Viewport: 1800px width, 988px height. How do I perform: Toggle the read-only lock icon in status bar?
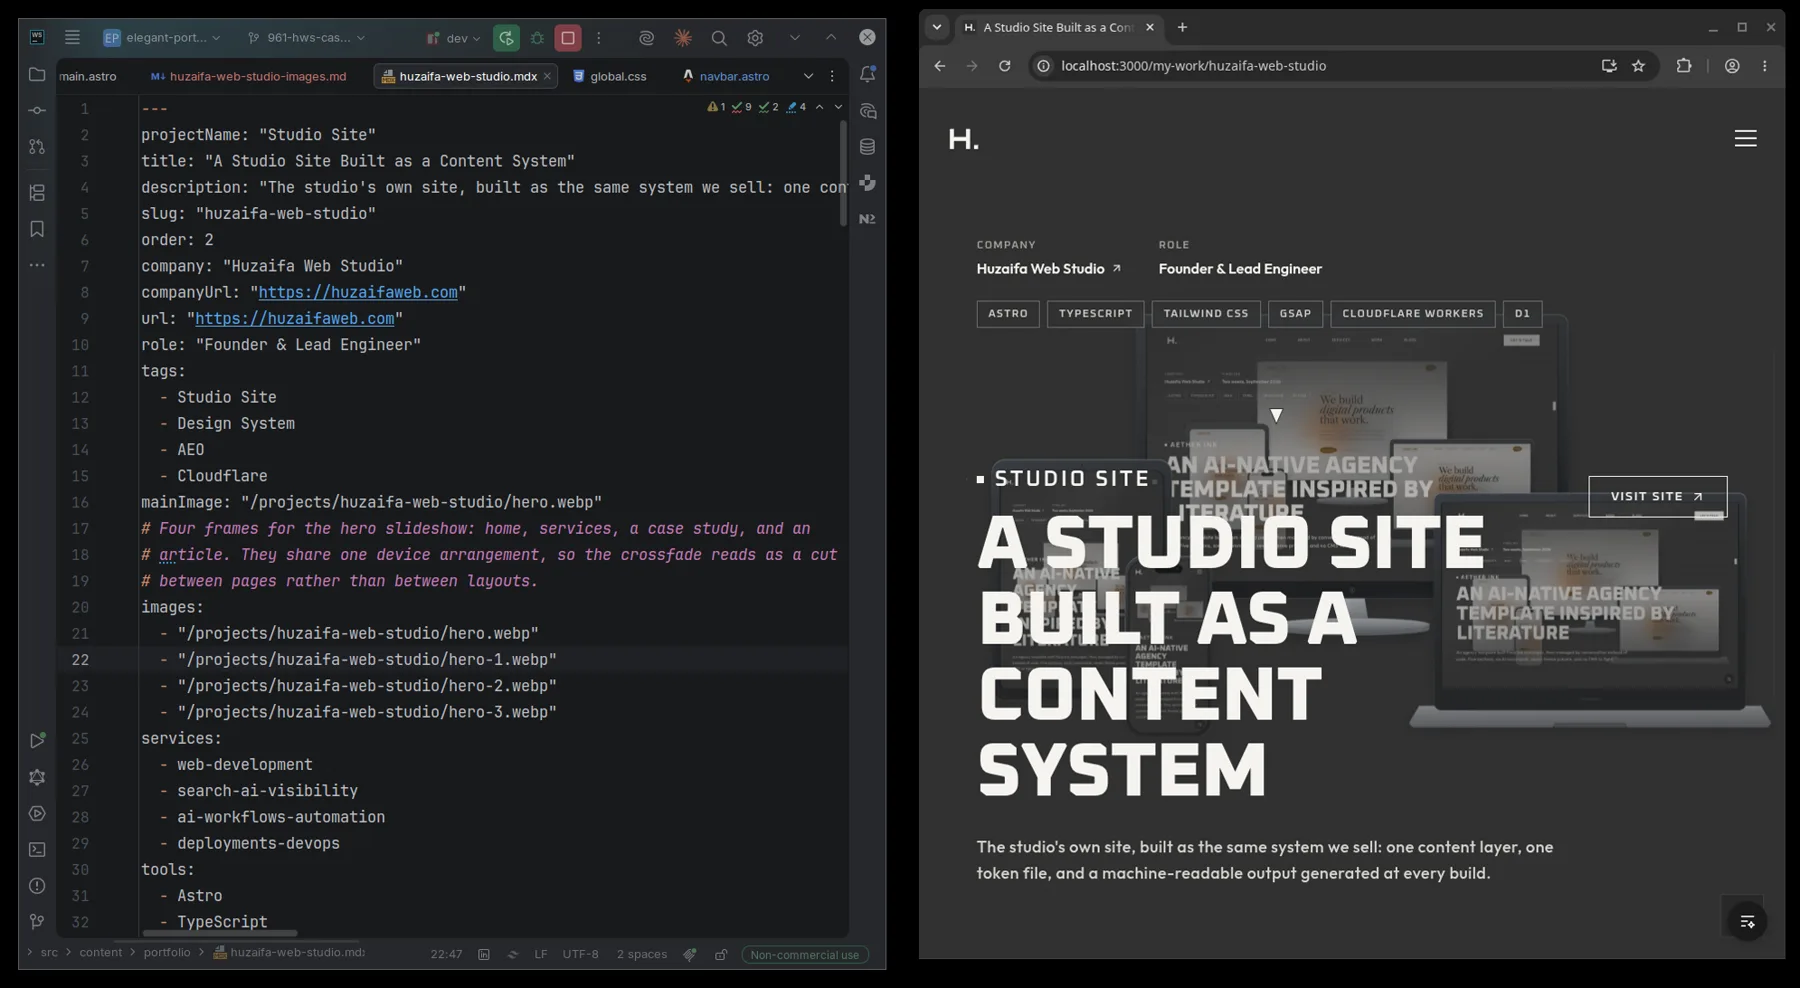pyautogui.click(x=721, y=955)
